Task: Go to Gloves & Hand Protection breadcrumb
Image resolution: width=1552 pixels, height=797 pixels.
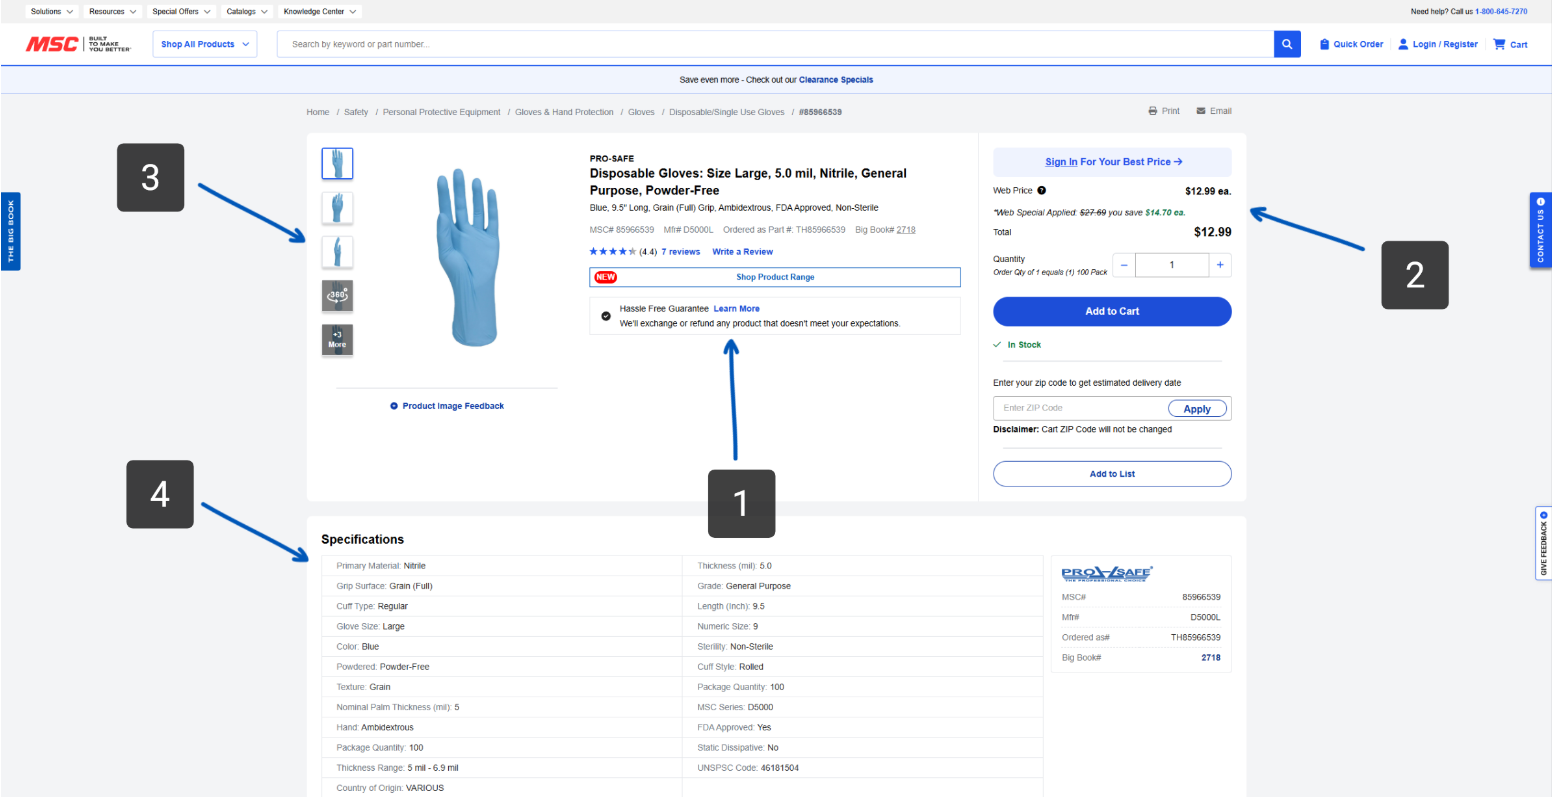Action: [564, 112]
